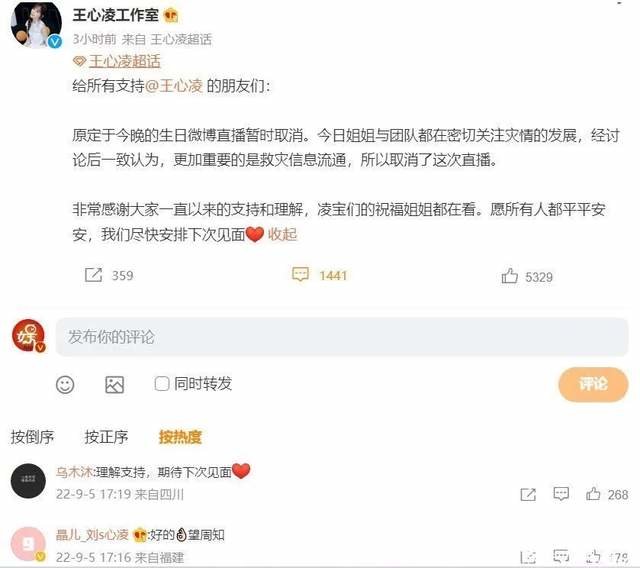
Task: Click the image upload icon below the comment box
Action: [114, 384]
